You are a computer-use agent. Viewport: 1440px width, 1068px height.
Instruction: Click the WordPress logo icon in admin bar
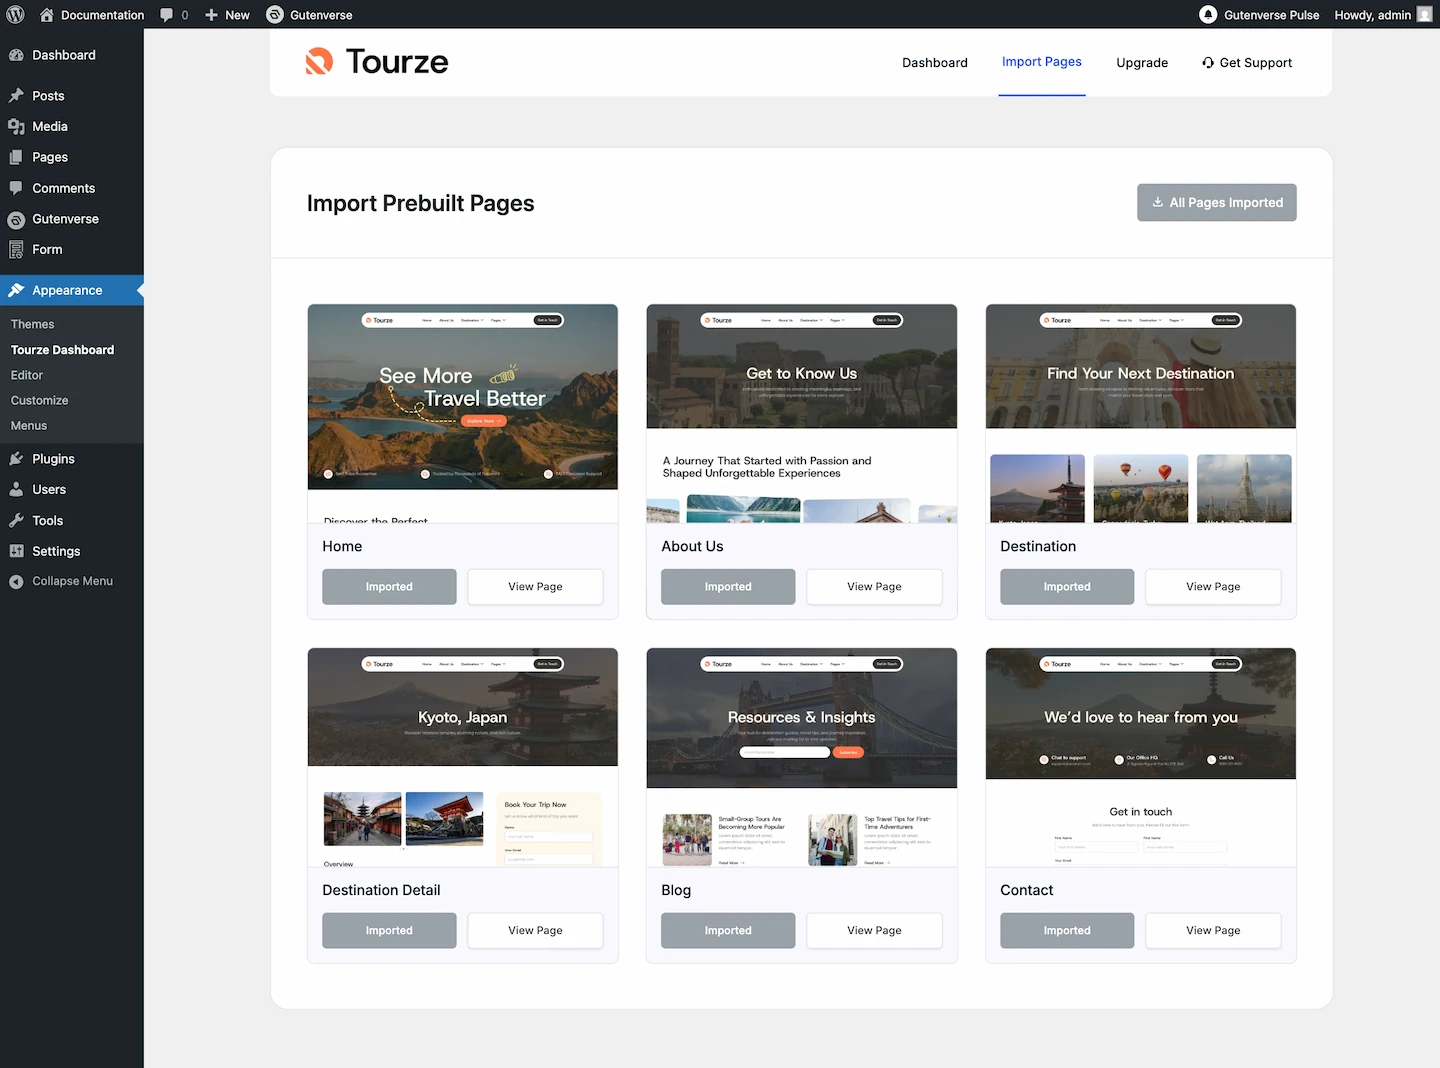tap(15, 15)
